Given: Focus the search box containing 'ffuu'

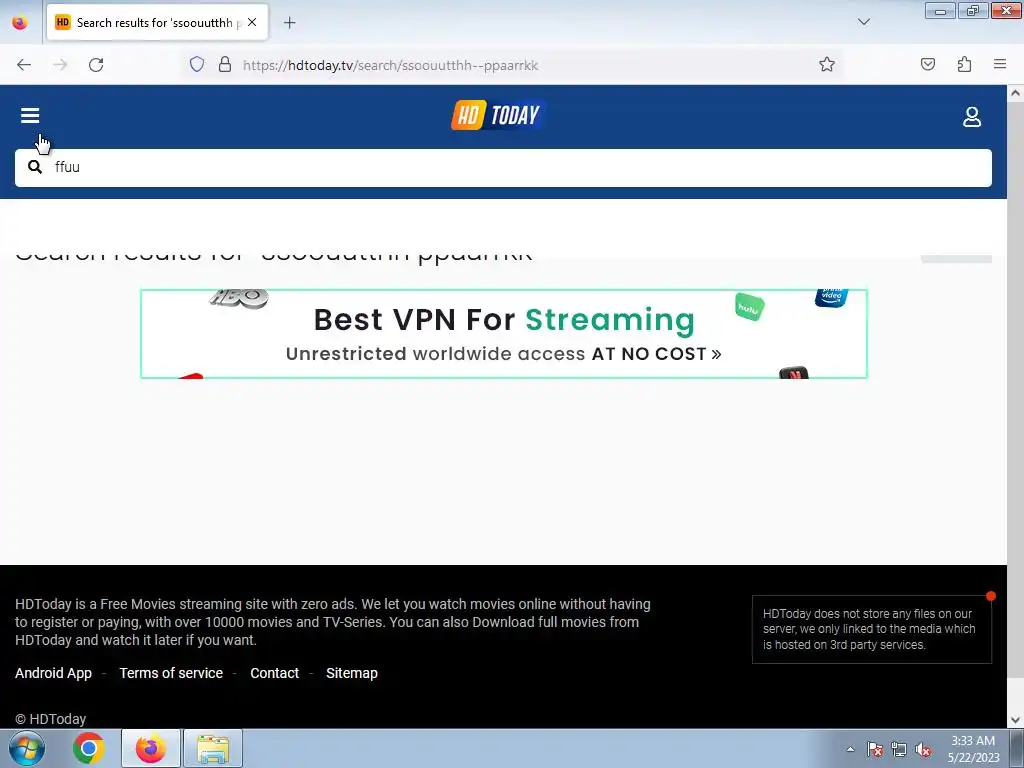Looking at the screenshot, I should tap(503, 167).
